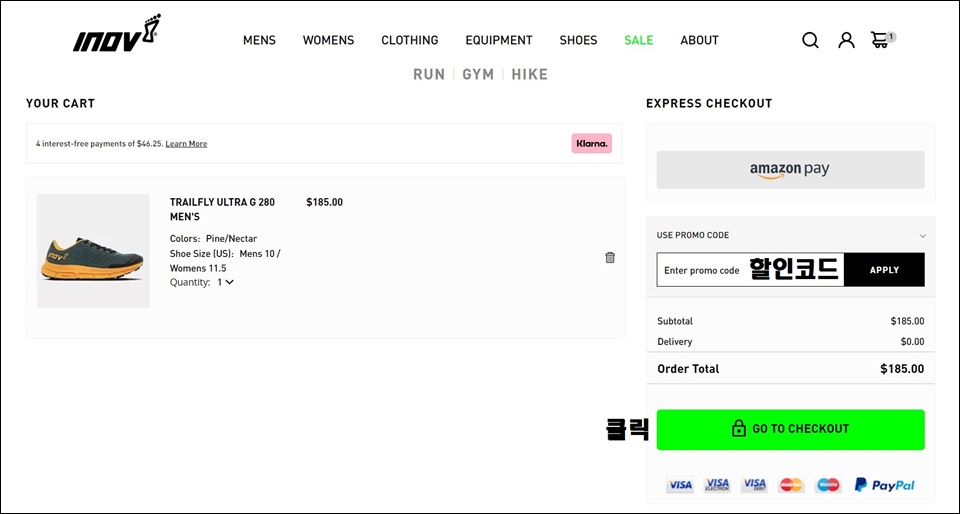This screenshot has height=514, width=960.
Task: Collapse the Use Promo Code section
Action: pyautogui.click(x=923, y=236)
